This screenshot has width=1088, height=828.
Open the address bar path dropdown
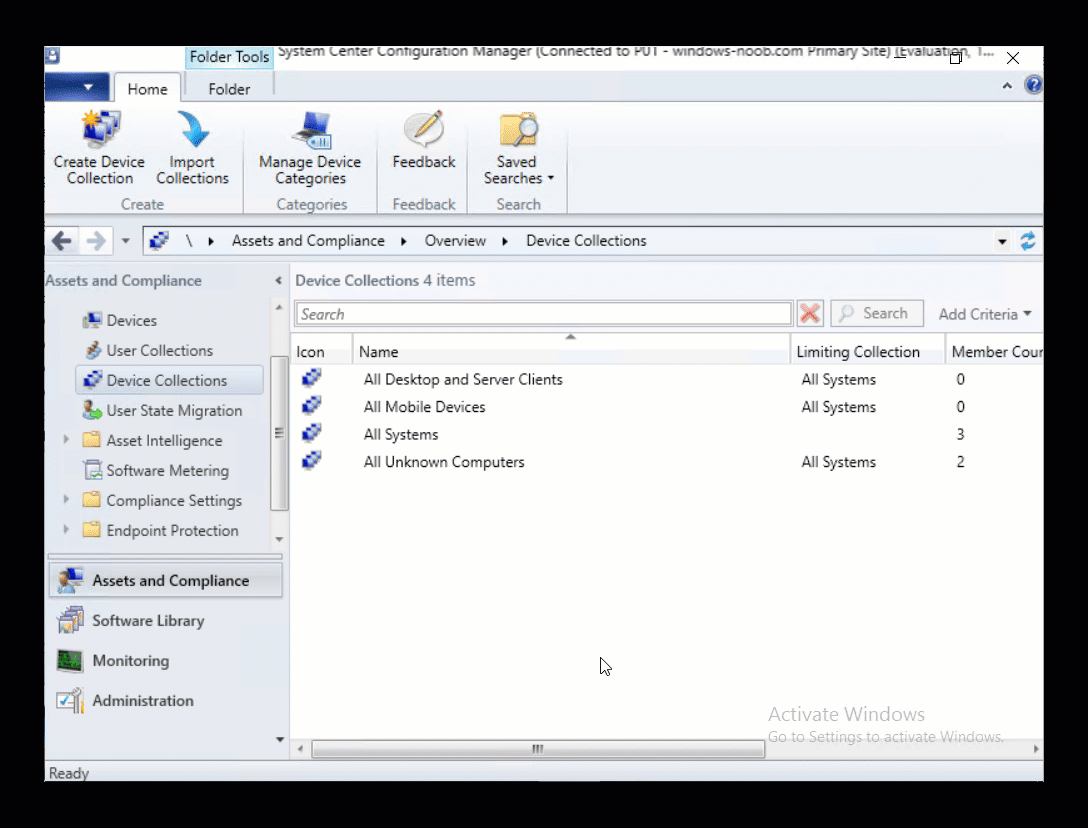[1002, 242]
